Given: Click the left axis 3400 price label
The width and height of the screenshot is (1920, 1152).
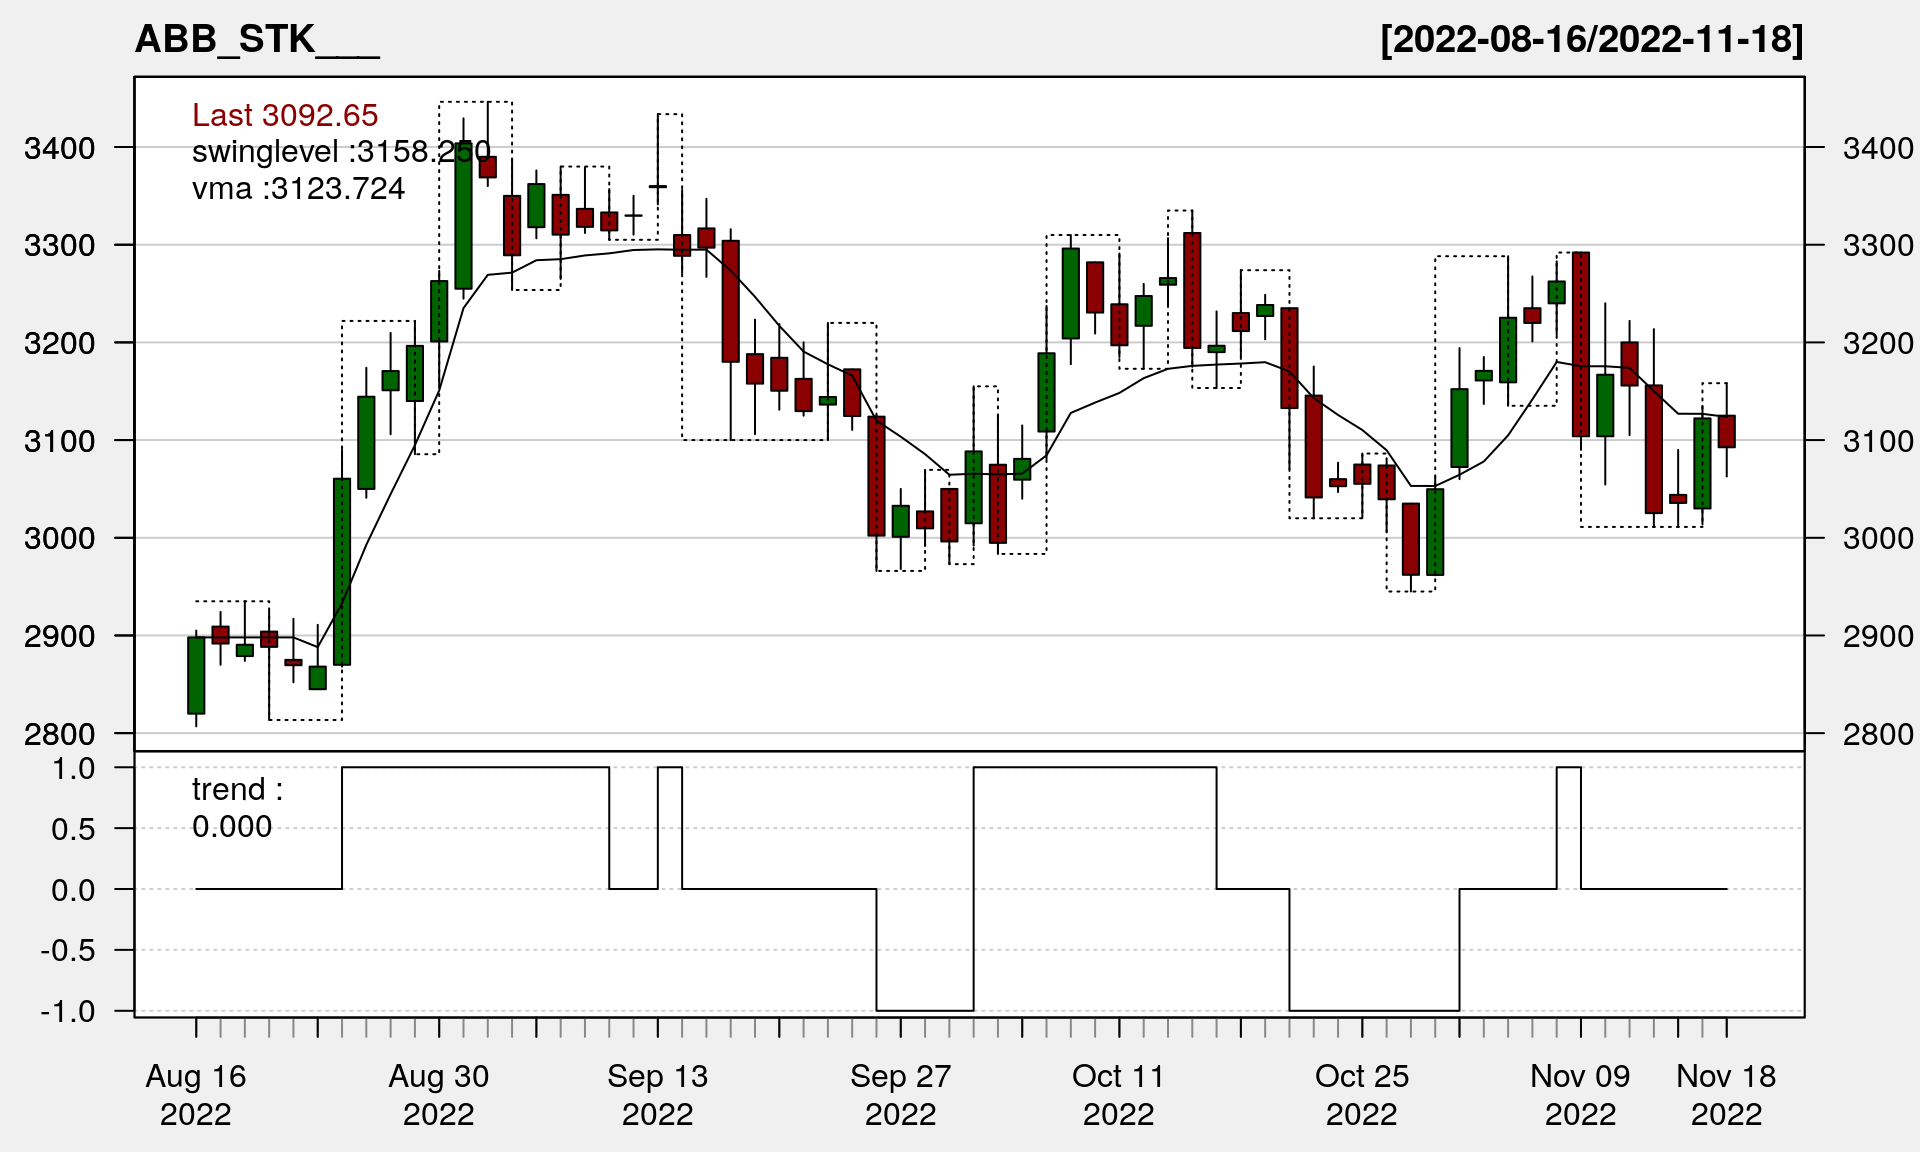Looking at the screenshot, I should [x=60, y=149].
